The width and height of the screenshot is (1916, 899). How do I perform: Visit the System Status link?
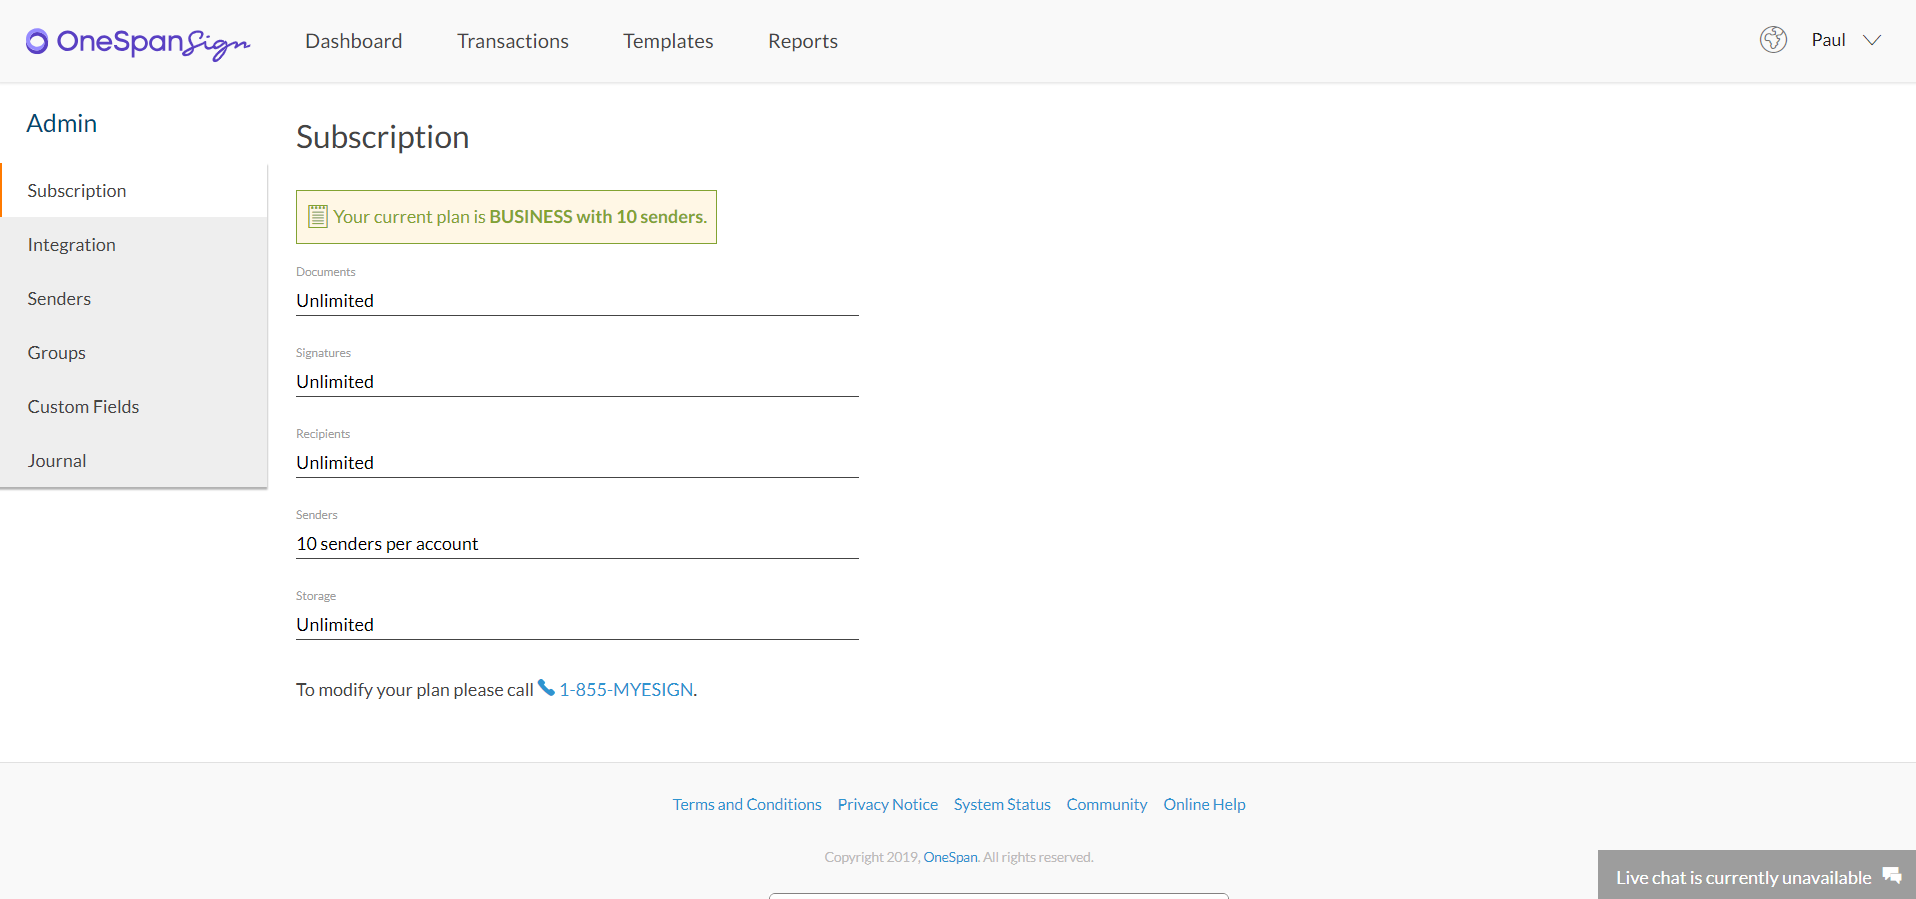point(1002,805)
